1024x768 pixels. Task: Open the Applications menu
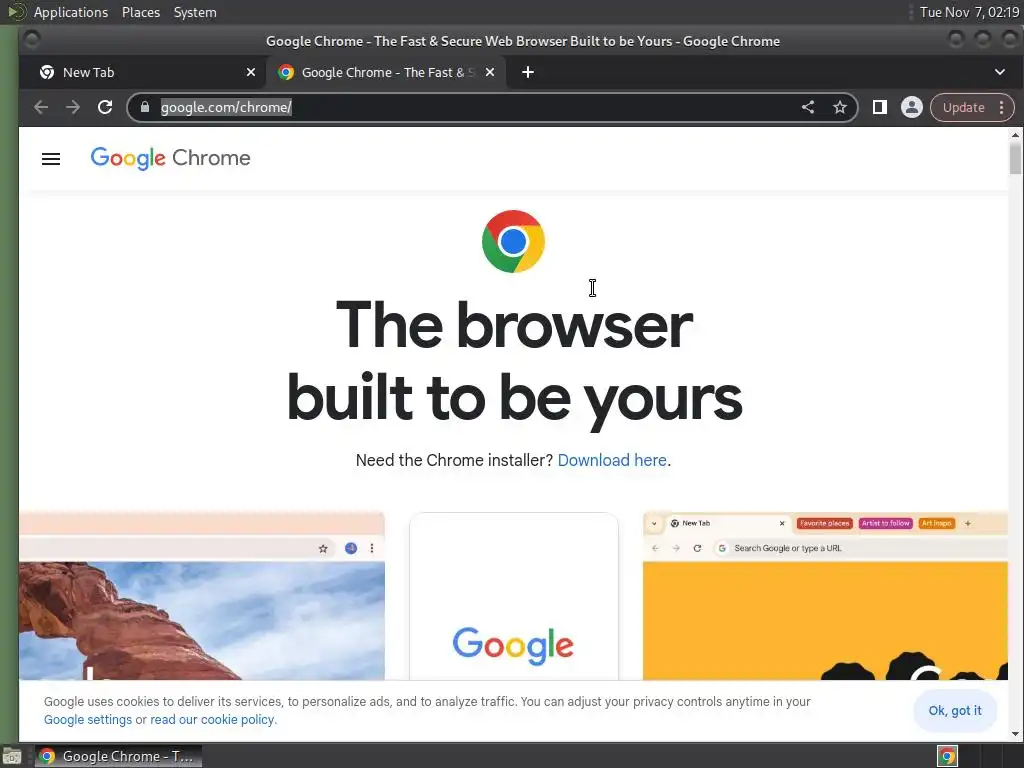coord(71,12)
